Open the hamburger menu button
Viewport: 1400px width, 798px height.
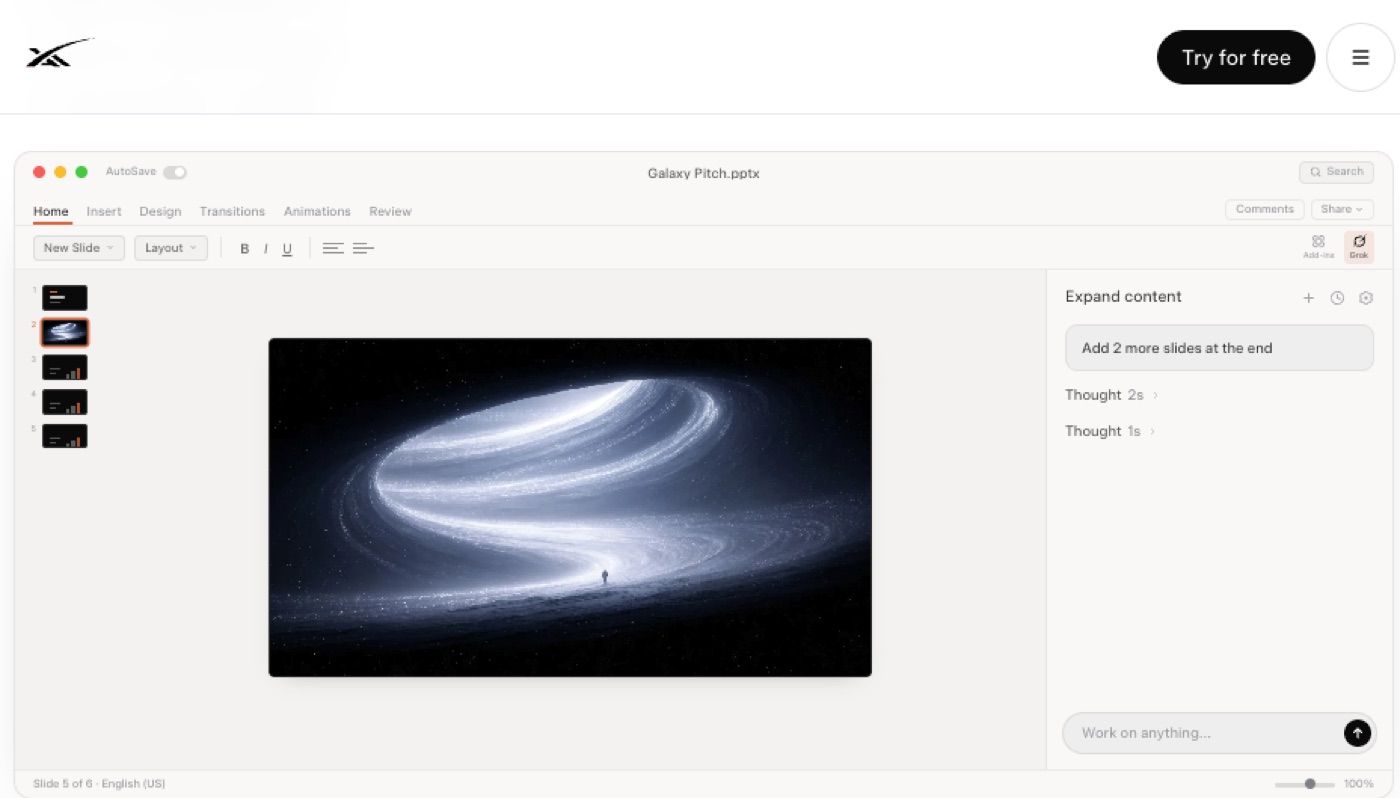[1360, 57]
